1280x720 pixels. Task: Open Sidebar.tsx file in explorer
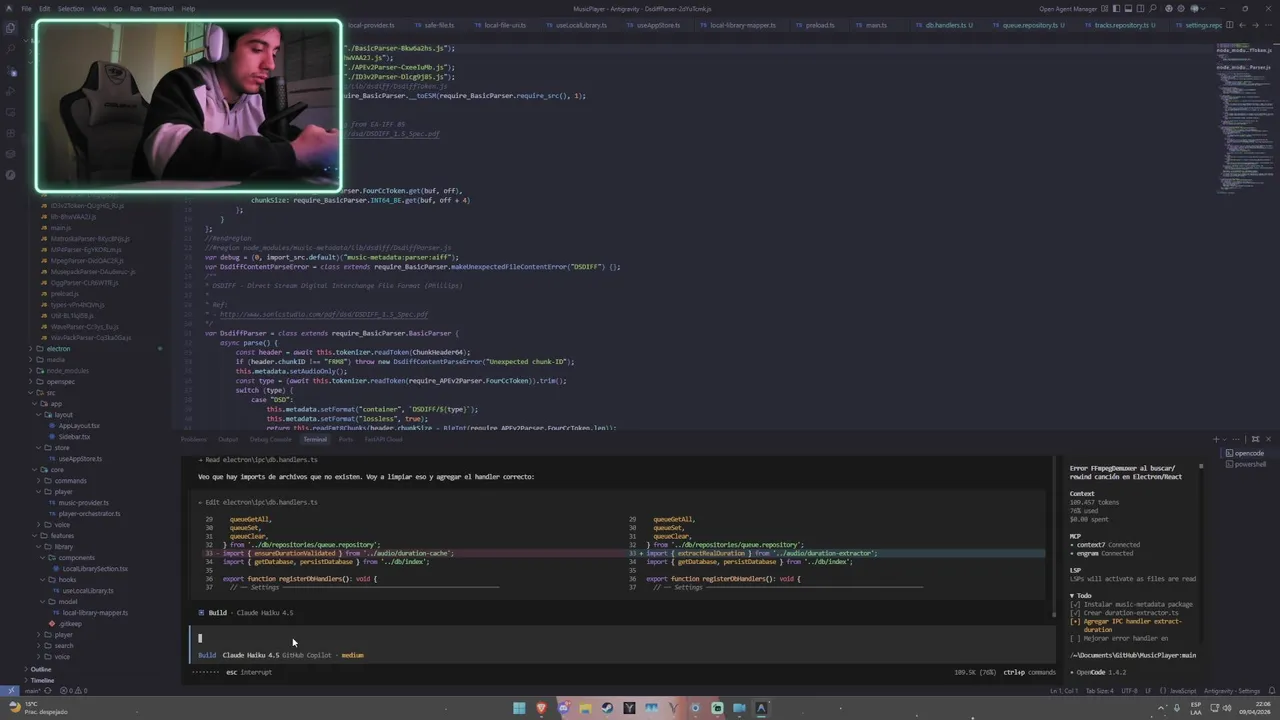74,436
